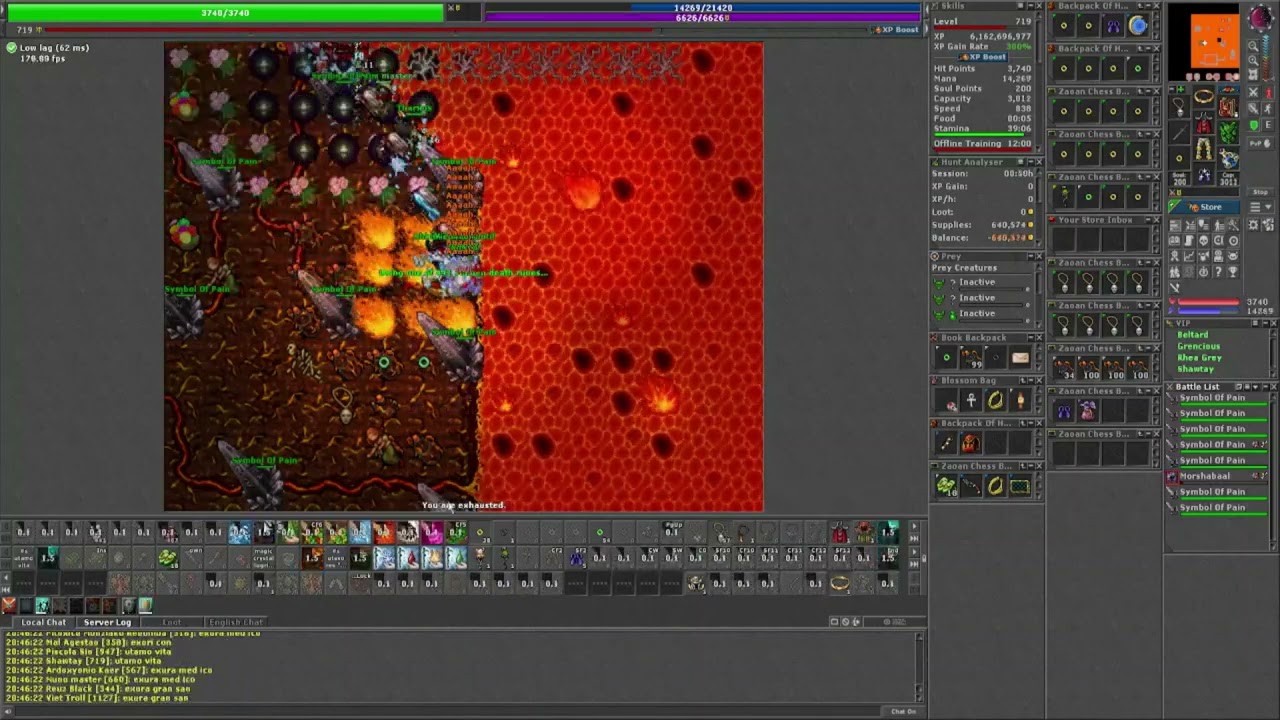Image resolution: width=1280 pixels, height=720 pixels.
Task: Toggle the Chat On button
Action: coord(903,711)
